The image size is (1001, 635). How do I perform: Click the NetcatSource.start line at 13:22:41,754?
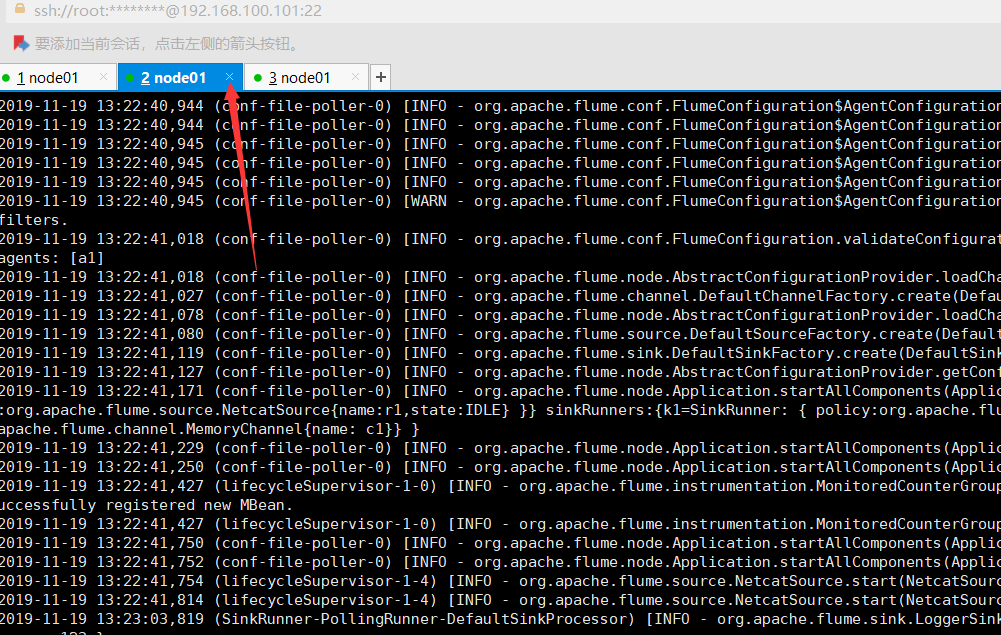pos(500,581)
